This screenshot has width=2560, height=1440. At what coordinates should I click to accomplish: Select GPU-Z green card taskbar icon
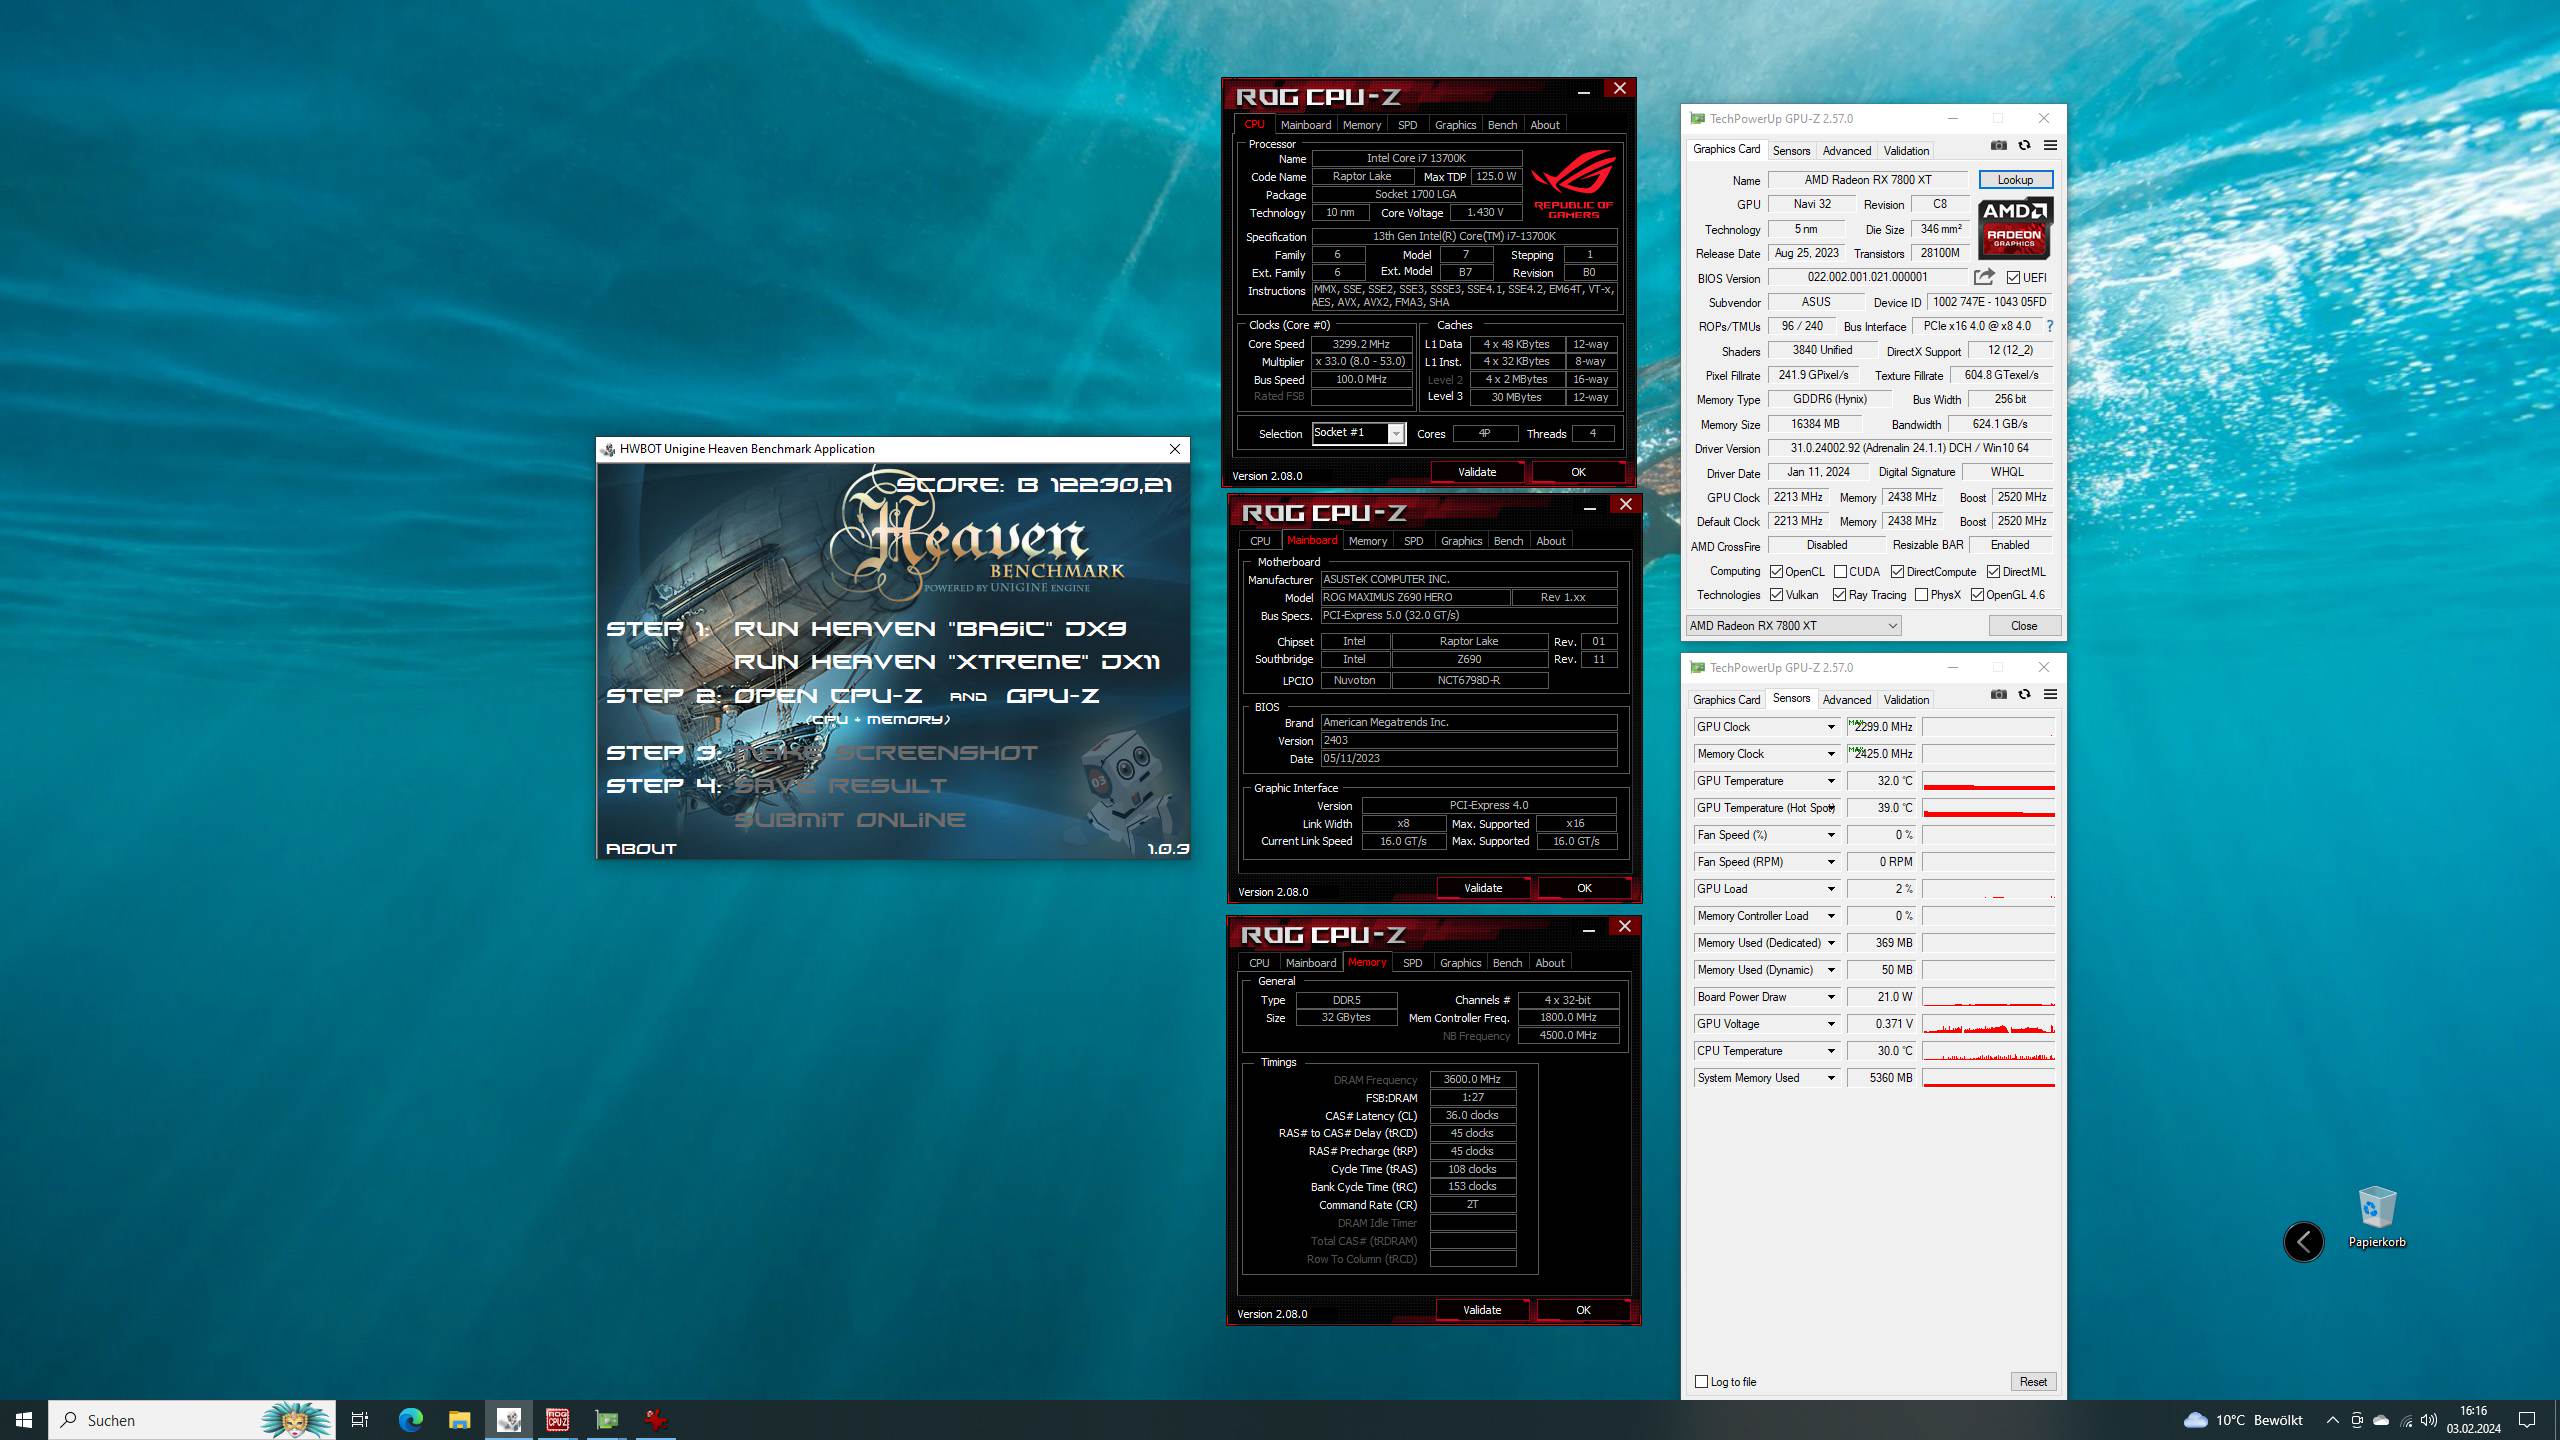[x=606, y=1420]
